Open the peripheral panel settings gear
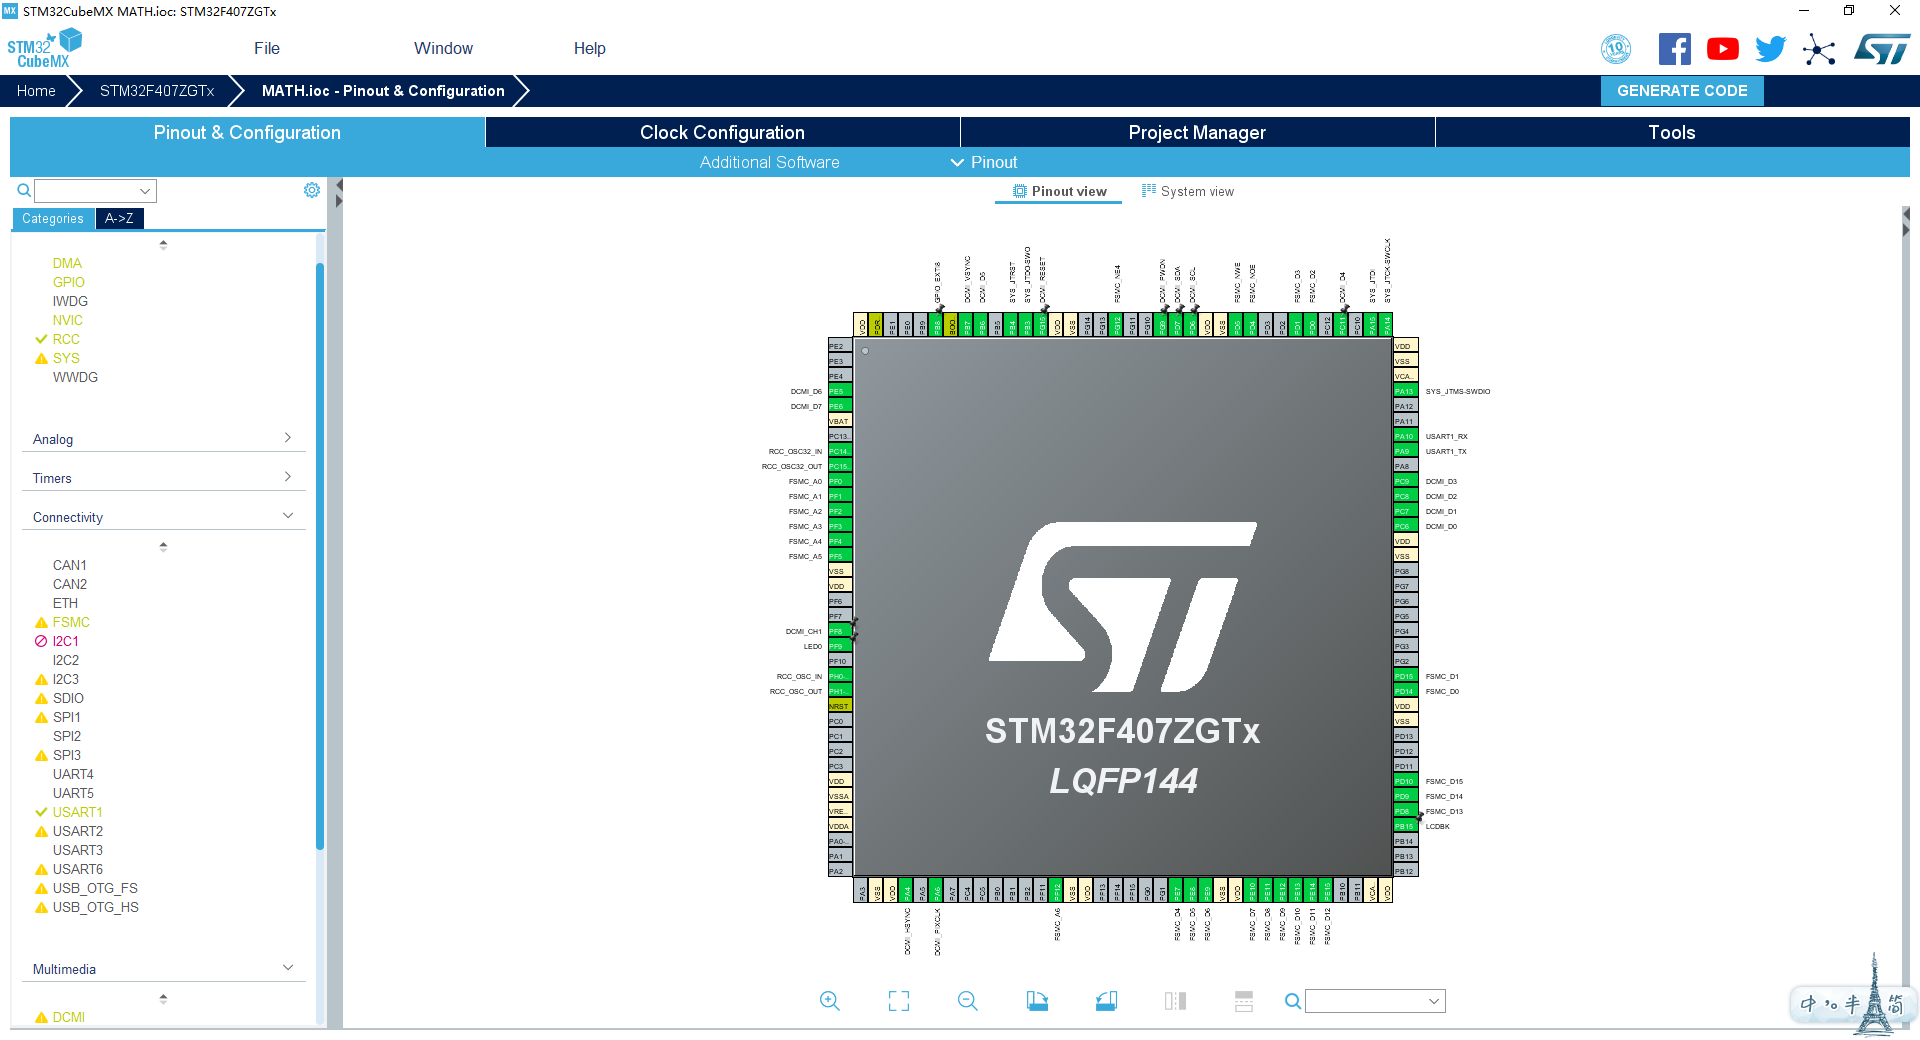This screenshot has width=1920, height=1040. click(311, 189)
